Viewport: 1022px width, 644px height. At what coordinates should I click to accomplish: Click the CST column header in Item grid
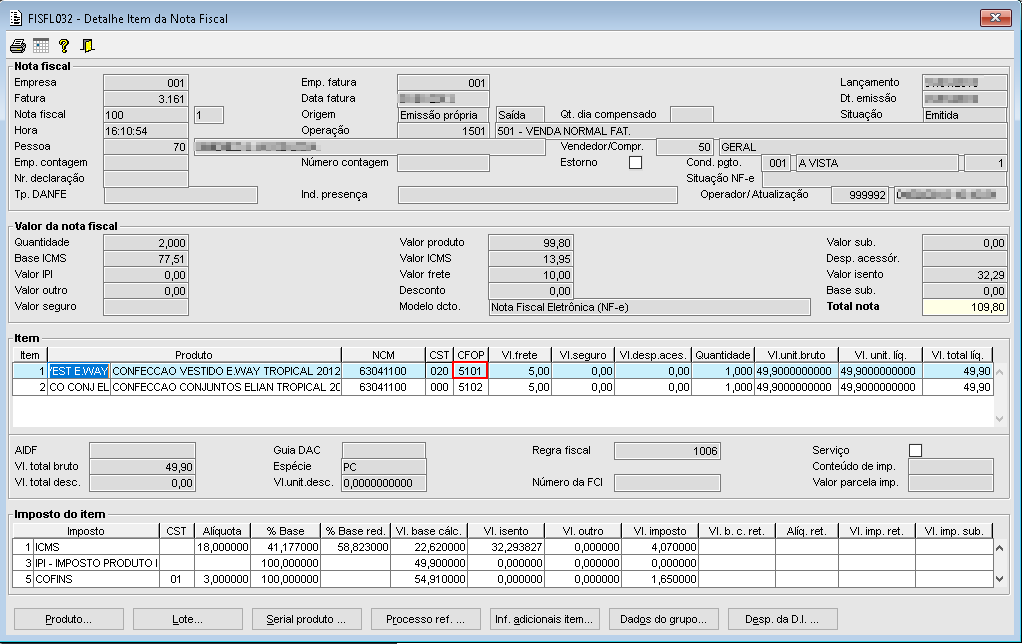[439, 355]
